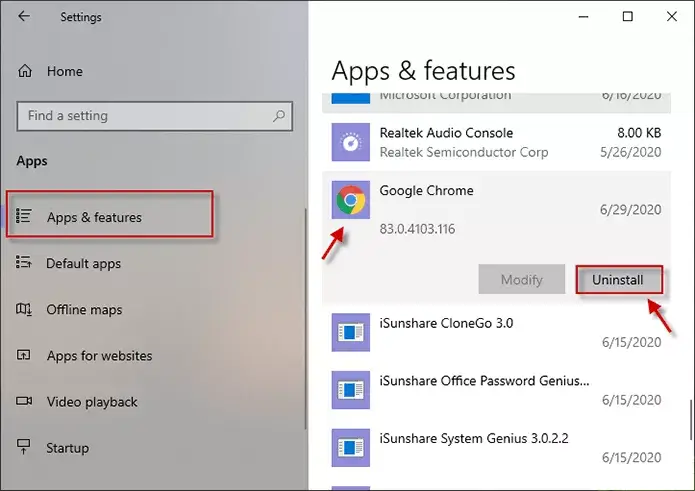695x491 pixels.
Task: Click the Apps for websites icon
Action: click(23, 355)
